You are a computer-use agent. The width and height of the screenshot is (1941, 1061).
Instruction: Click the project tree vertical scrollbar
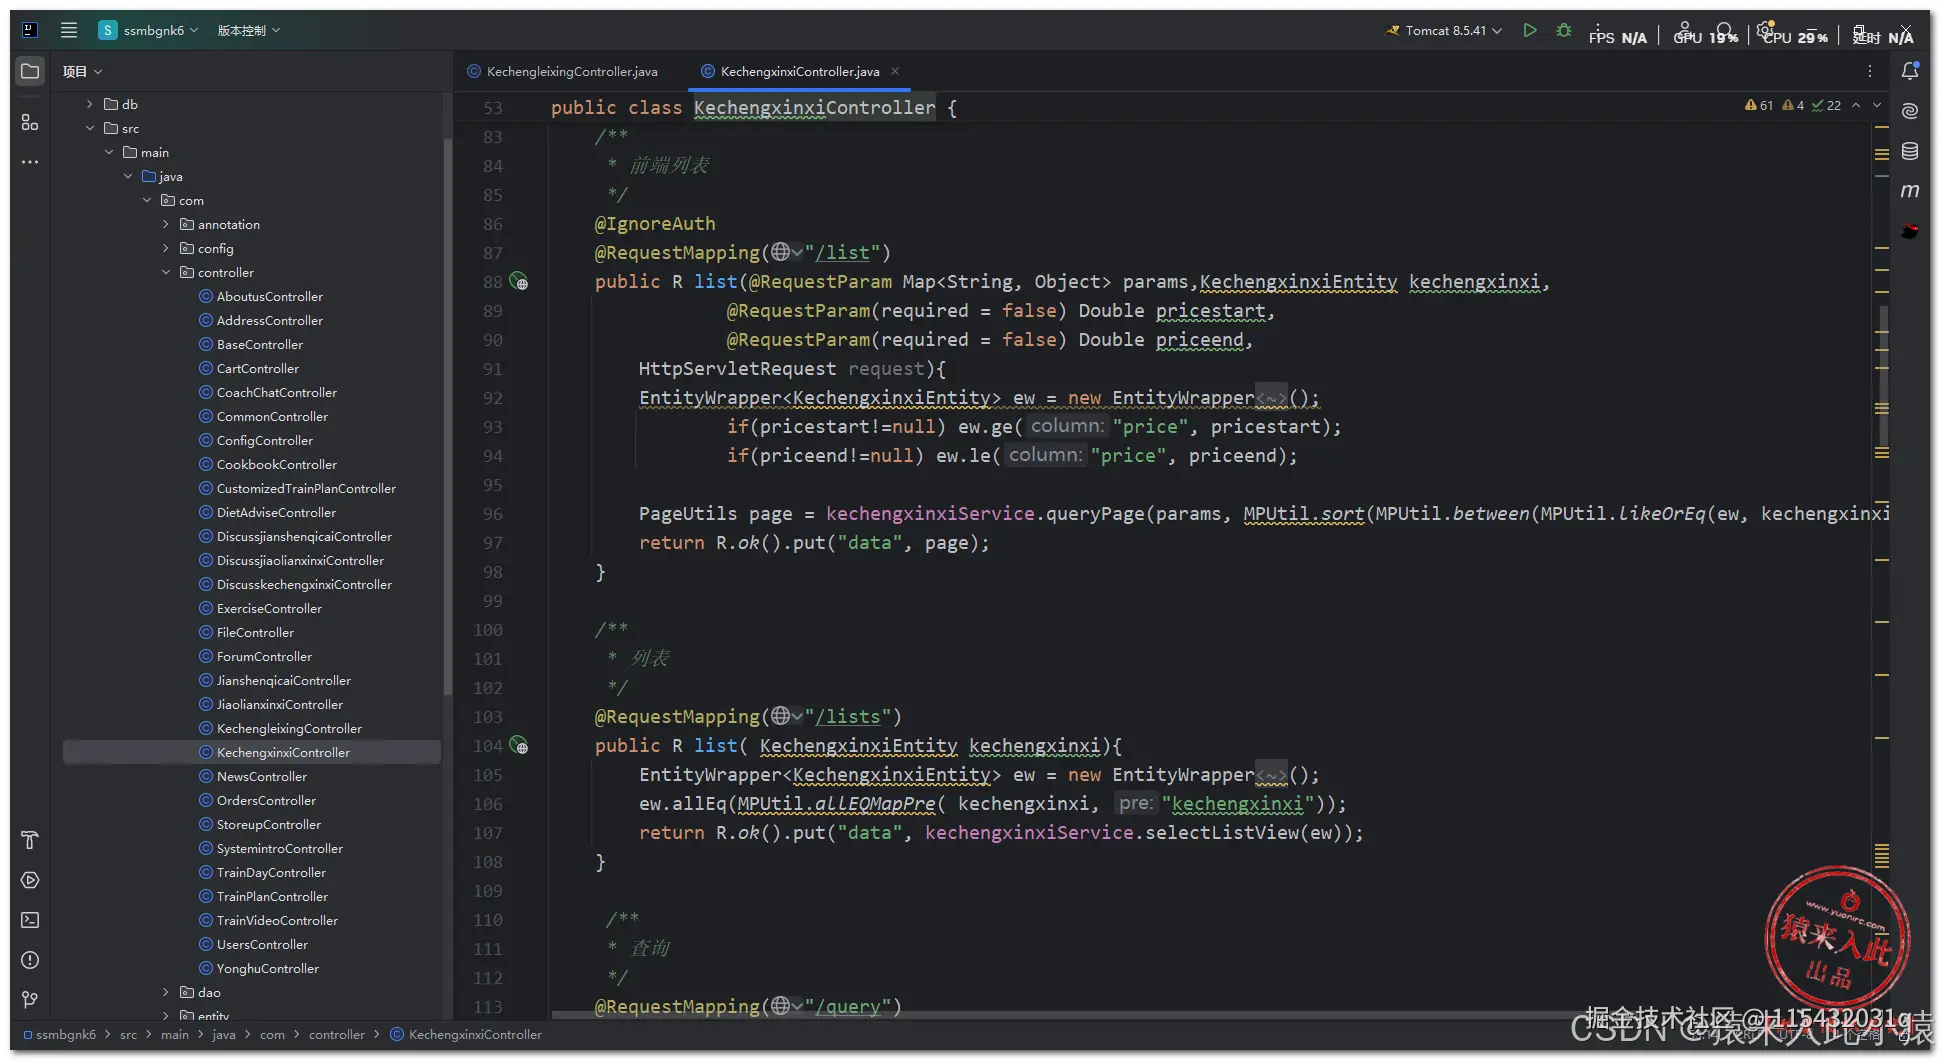point(447,415)
